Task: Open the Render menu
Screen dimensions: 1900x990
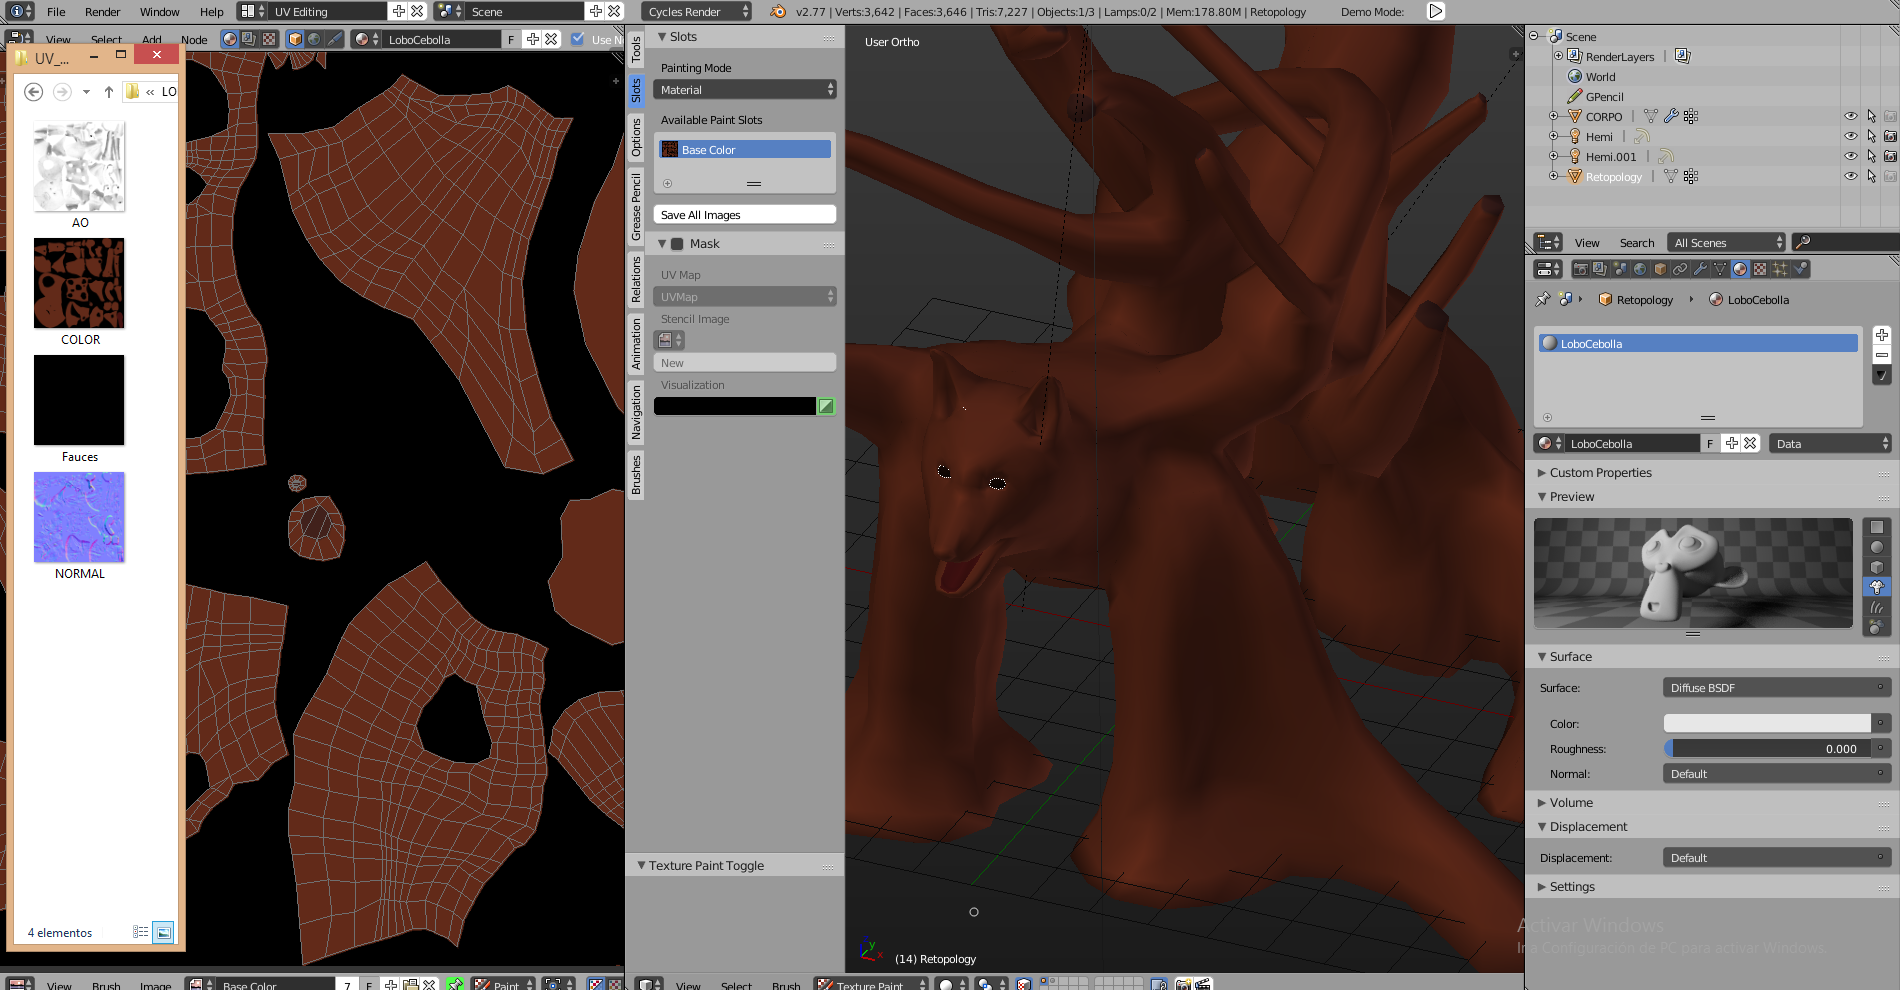Action: pos(102,12)
